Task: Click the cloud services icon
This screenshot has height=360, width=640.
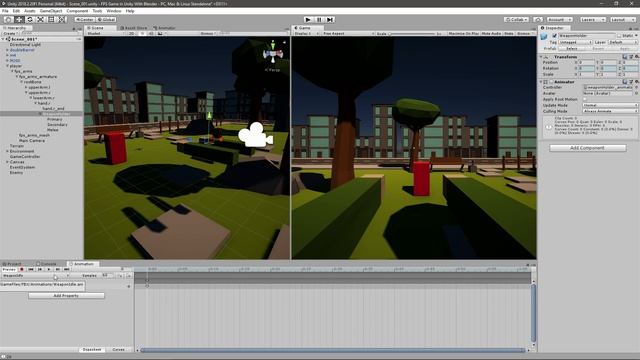Action: point(538,19)
